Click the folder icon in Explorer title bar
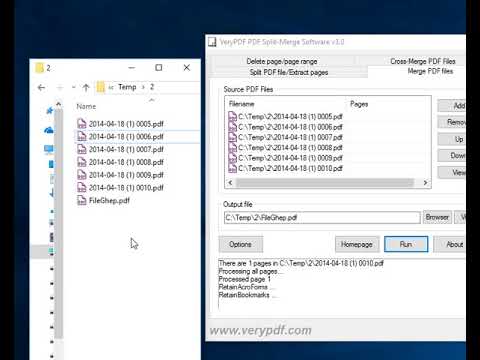The height and width of the screenshot is (360, 480). tap(40, 68)
